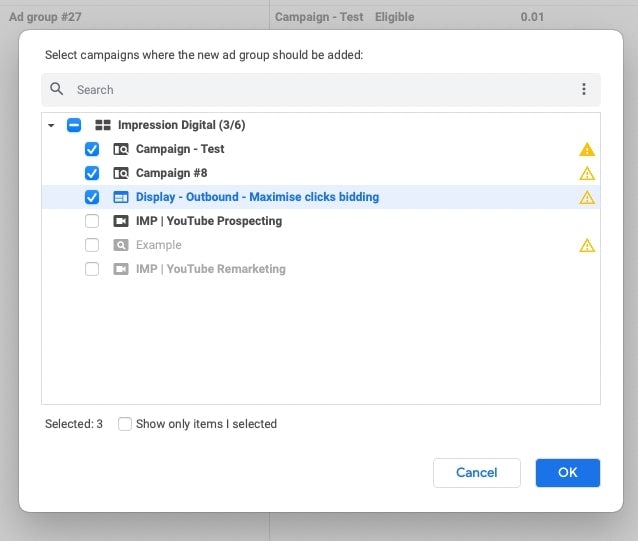Click into the Search campaigns field

[320, 89]
